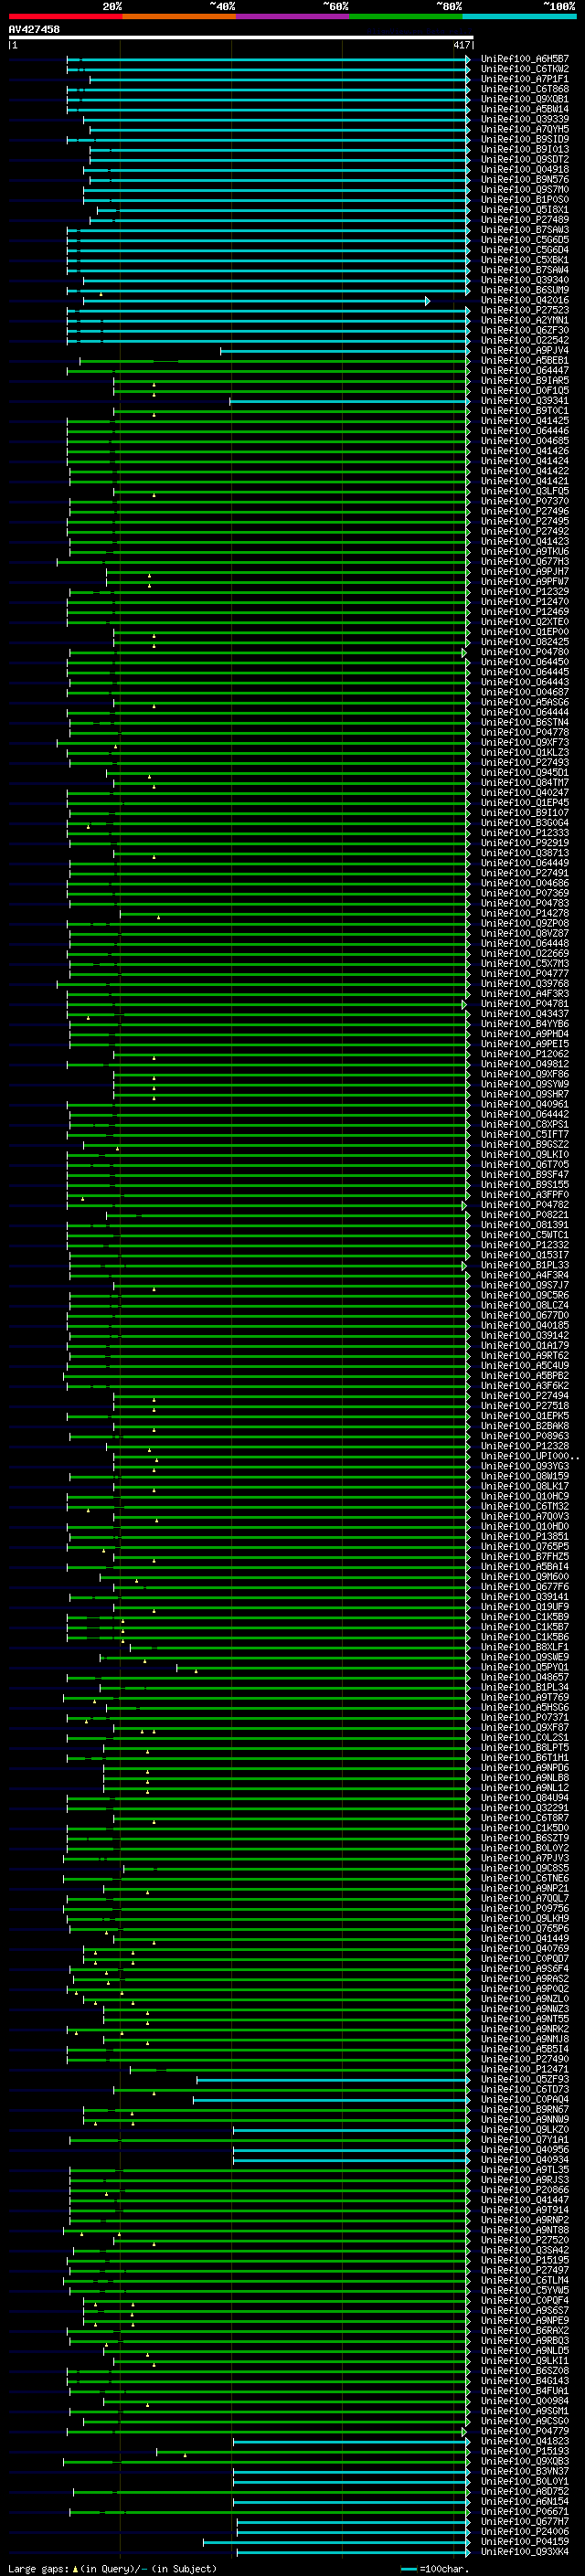The height and width of the screenshot is (2576, 585).
Task: Open hit UniRef100_A6H5B7
Action: point(525,59)
